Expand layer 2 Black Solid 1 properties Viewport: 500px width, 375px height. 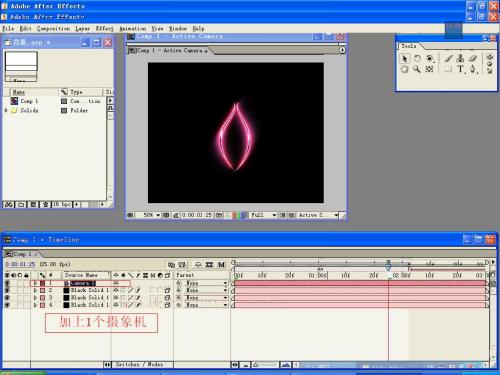click(35, 291)
